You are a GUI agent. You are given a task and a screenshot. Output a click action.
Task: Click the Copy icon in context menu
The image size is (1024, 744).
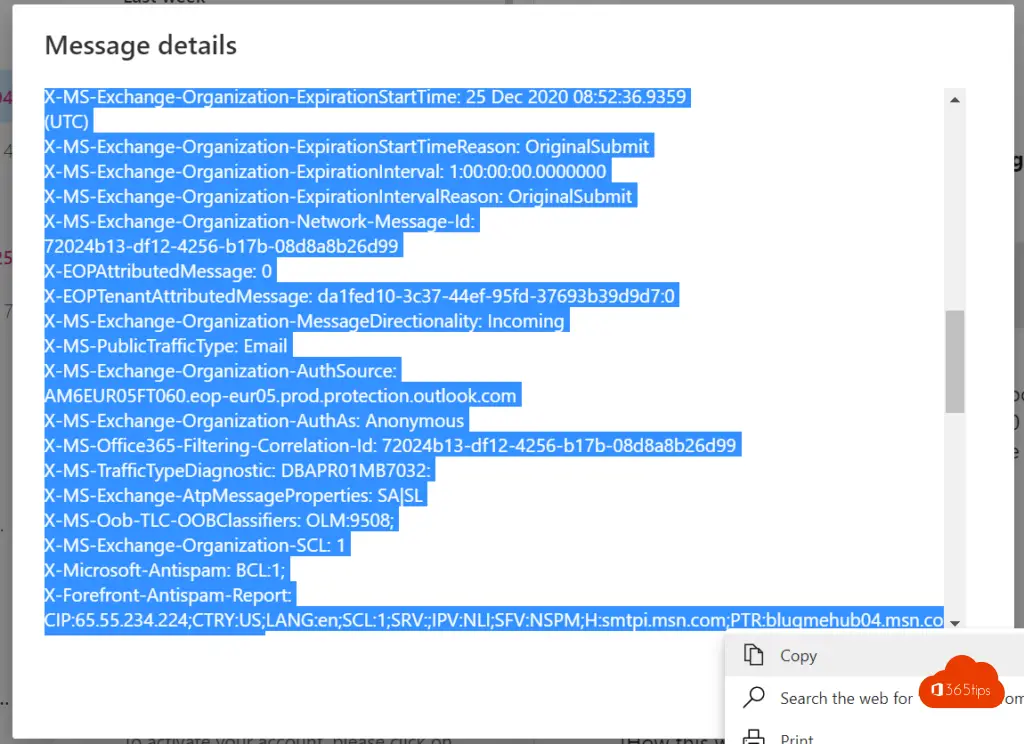click(x=754, y=655)
